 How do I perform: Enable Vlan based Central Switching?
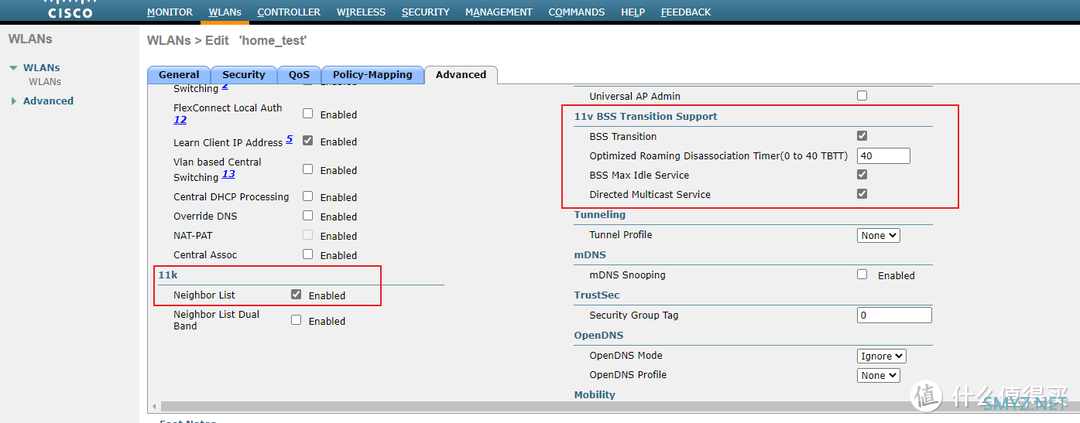(x=308, y=169)
